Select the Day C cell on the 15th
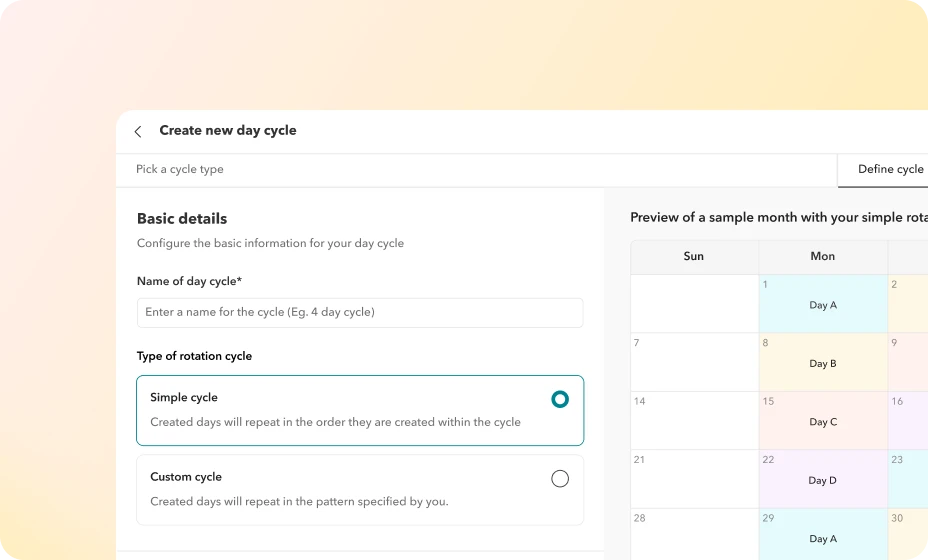 pyautogui.click(x=823, y=420)
